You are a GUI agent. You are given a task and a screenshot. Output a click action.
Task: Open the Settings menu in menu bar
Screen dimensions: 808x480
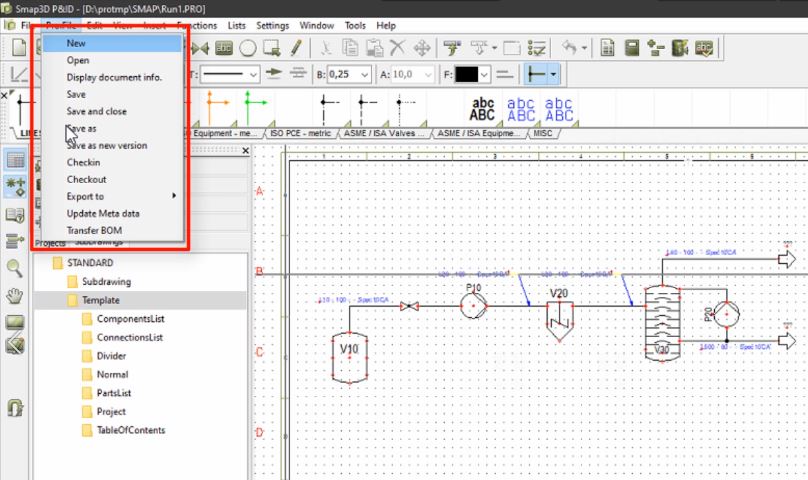click(272, 25)
